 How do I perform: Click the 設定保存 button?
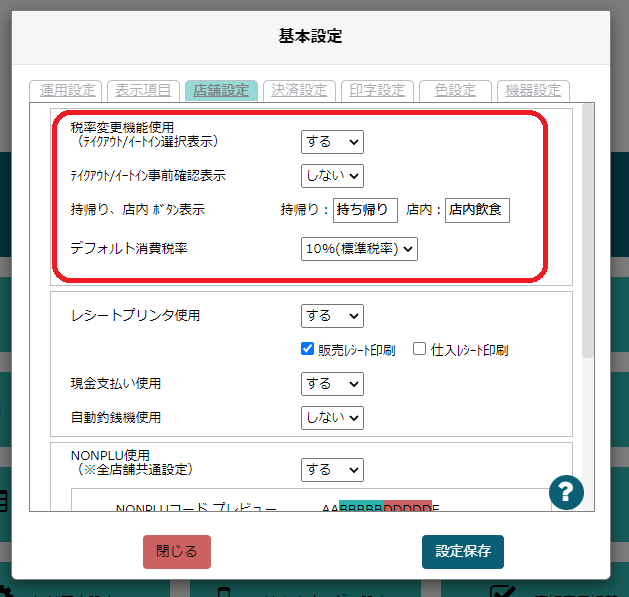(x=462, y=552)
